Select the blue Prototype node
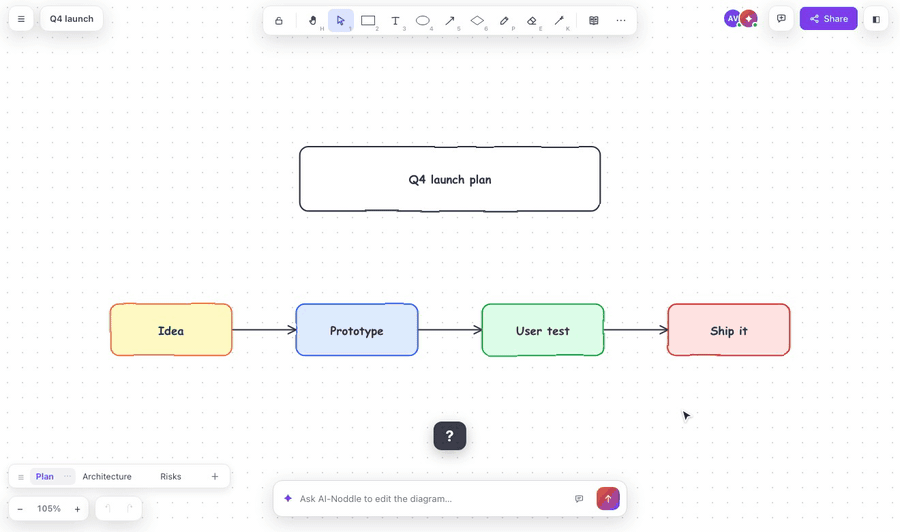The width and height of the screenshot is (900, 532). click(357, 330)
